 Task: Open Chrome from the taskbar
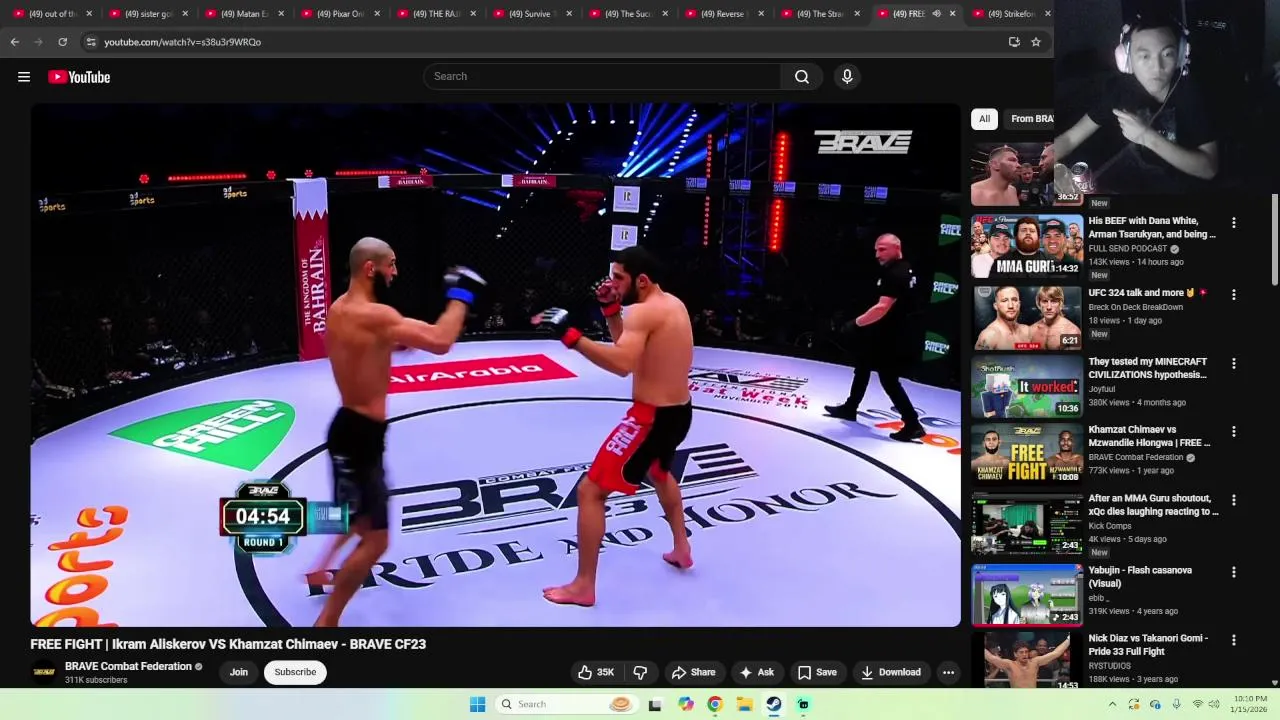pyautogui.click(x=715, y=704)
